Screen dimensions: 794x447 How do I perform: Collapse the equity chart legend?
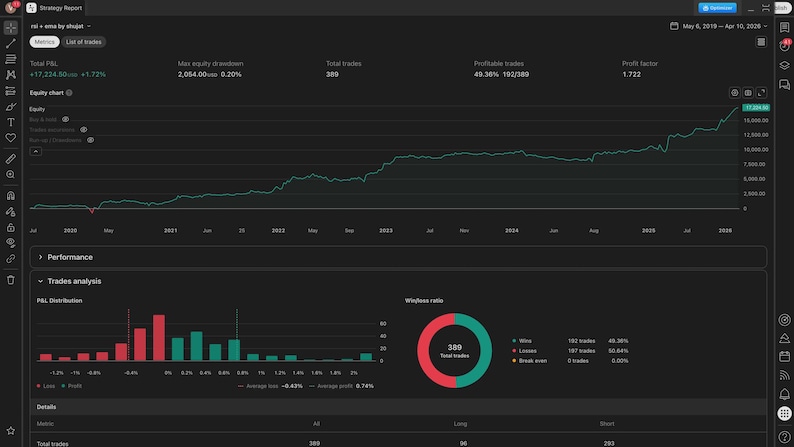click(35, 151)
